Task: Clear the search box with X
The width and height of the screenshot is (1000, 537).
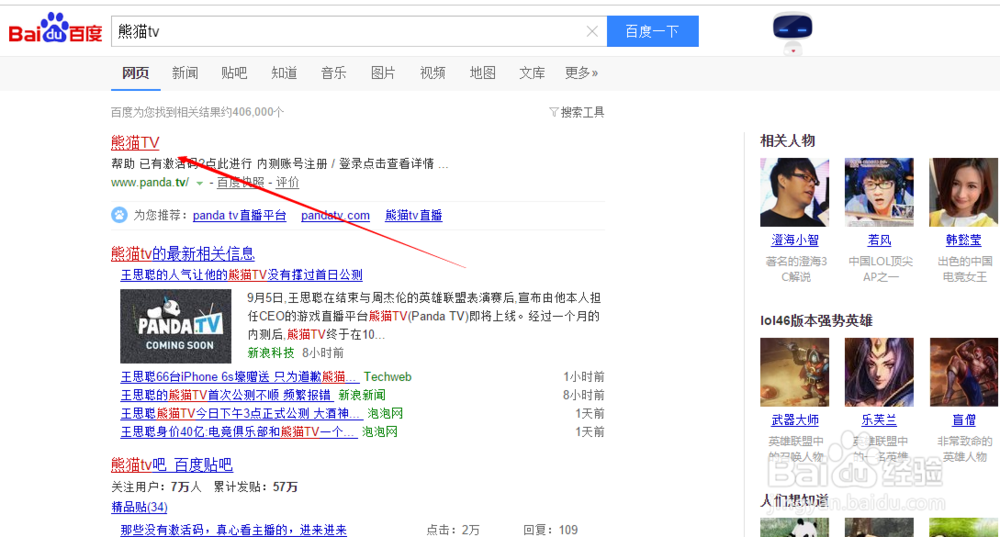Action: 592,31
